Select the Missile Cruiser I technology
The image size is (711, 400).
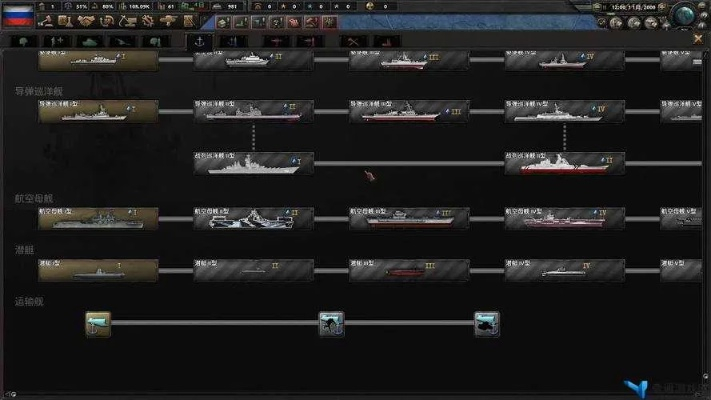(x=98, y=111)
